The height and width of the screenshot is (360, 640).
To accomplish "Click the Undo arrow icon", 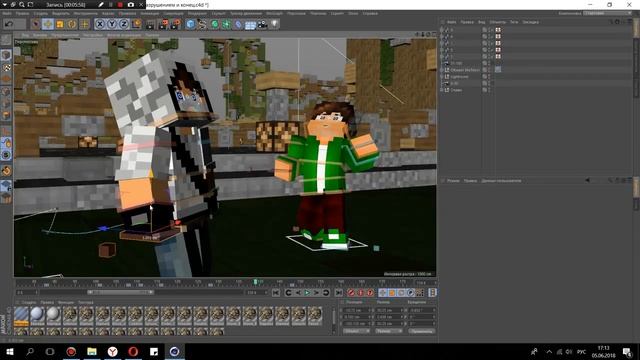I will (x=9, y=24).
